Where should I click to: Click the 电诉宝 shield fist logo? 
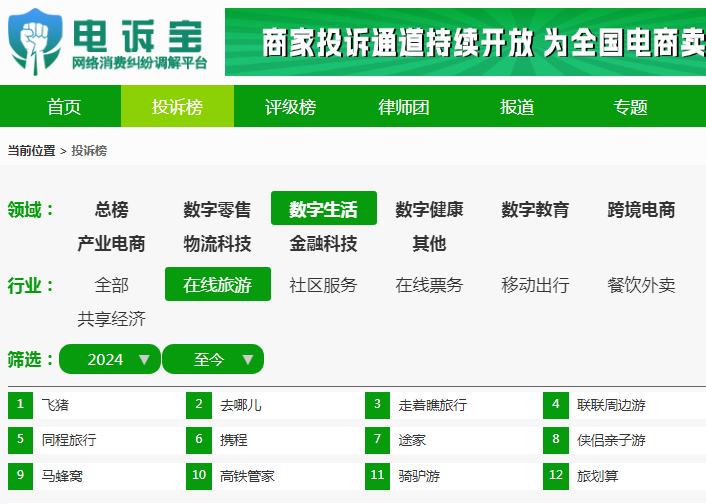click(x=35, y=41)
